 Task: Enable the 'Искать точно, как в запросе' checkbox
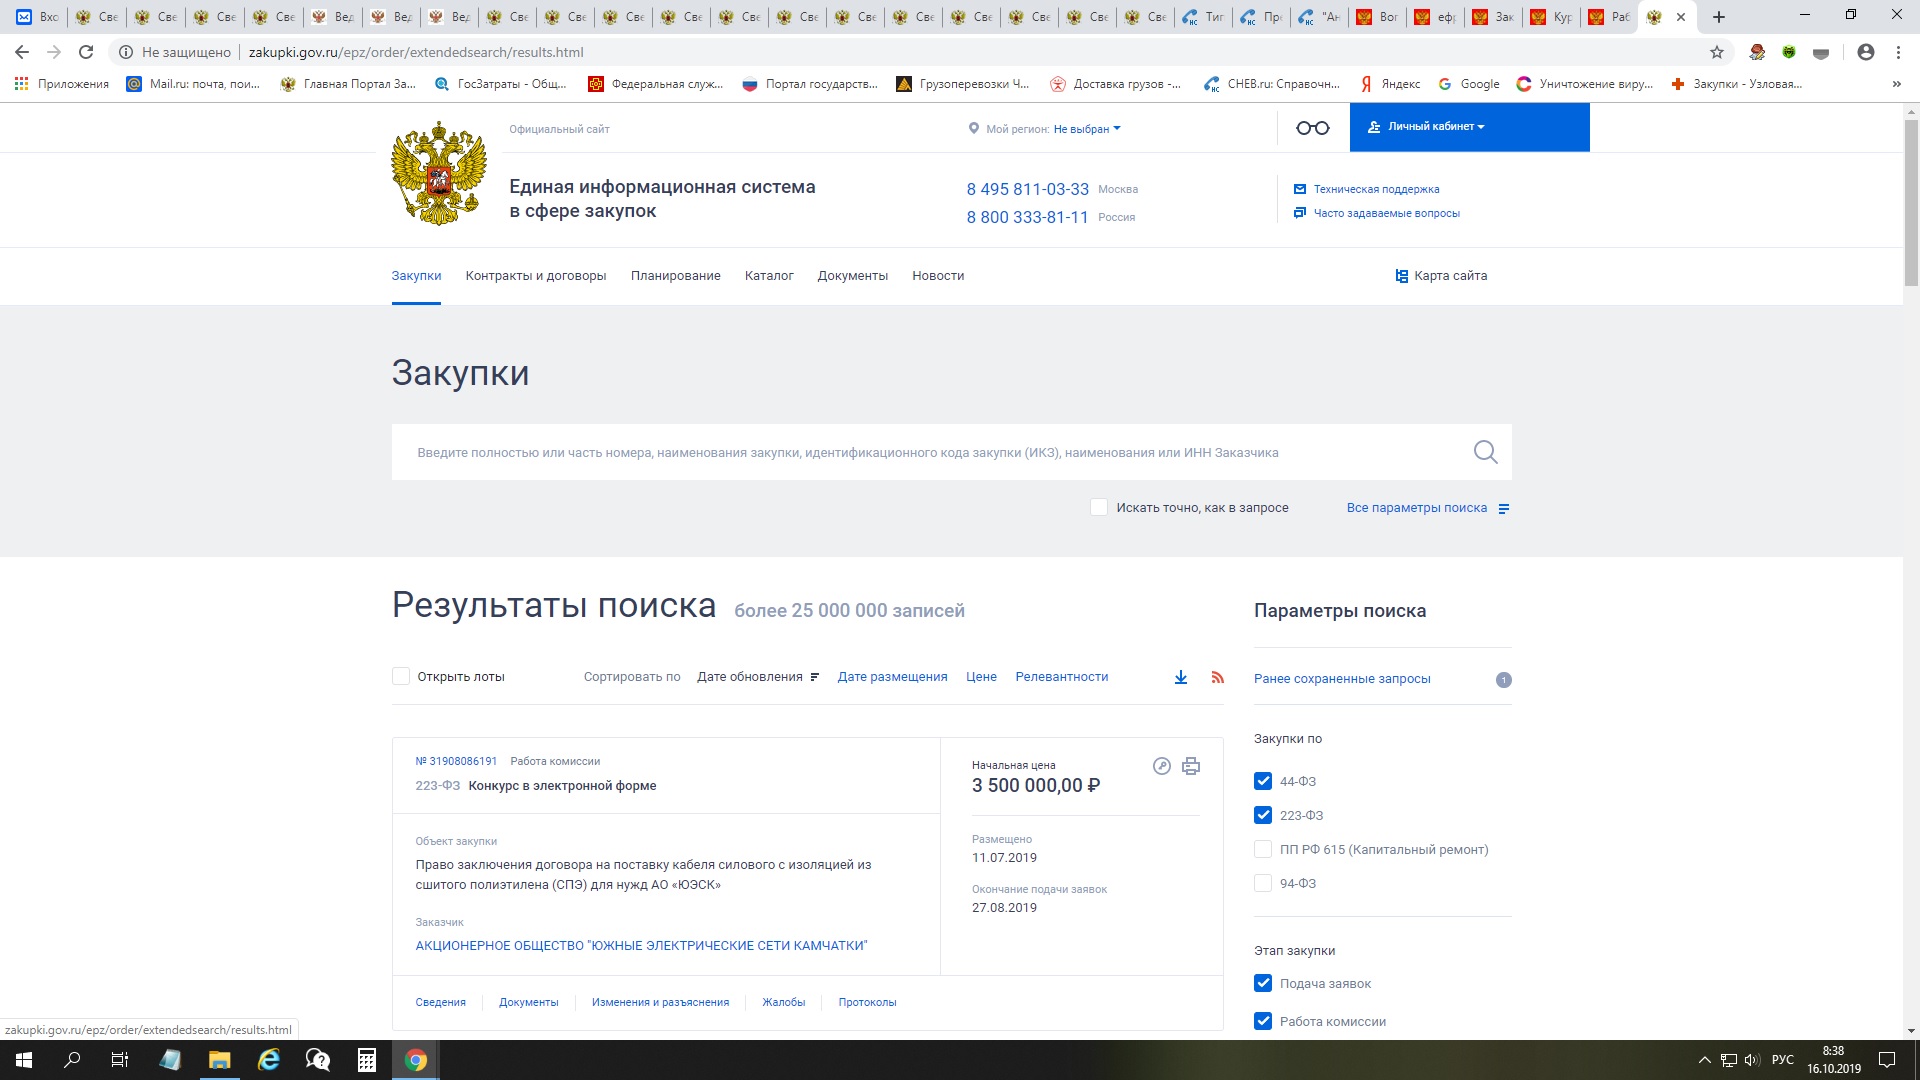pyautogui.click(x=1099, y=508)
